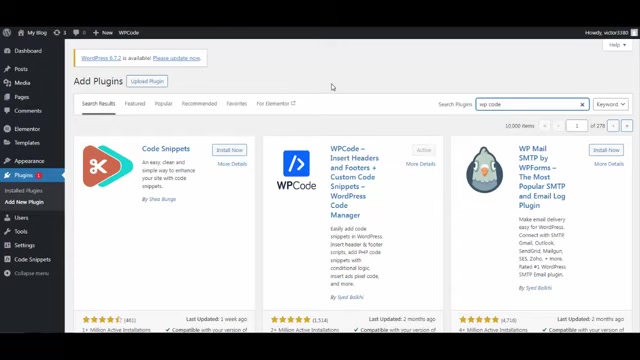Click the current page number field

tap(577, 126)
